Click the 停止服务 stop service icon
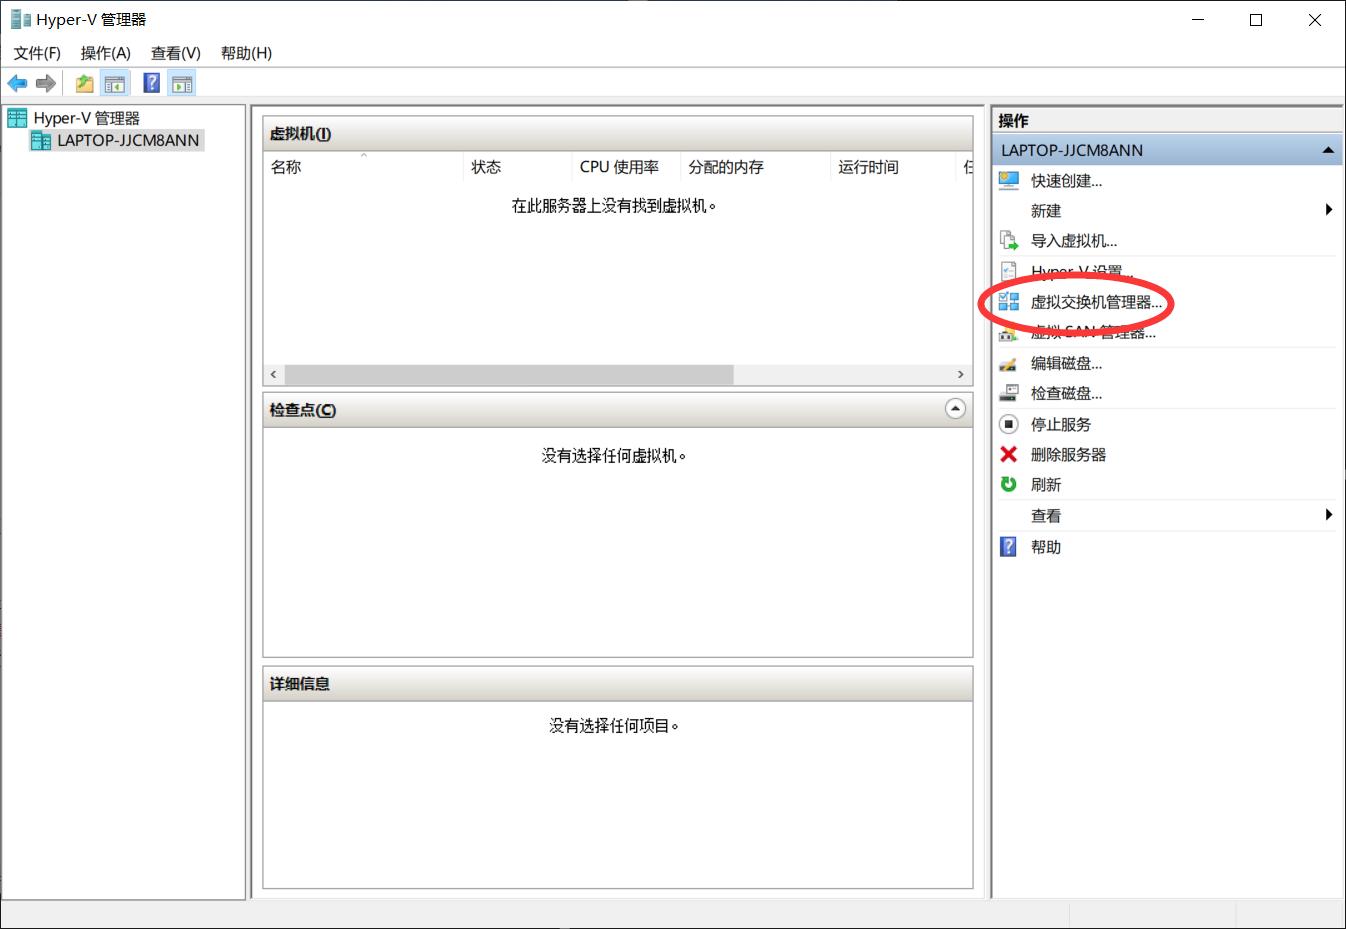The height and width of the screenshot is (929, 1346). 1009,424
